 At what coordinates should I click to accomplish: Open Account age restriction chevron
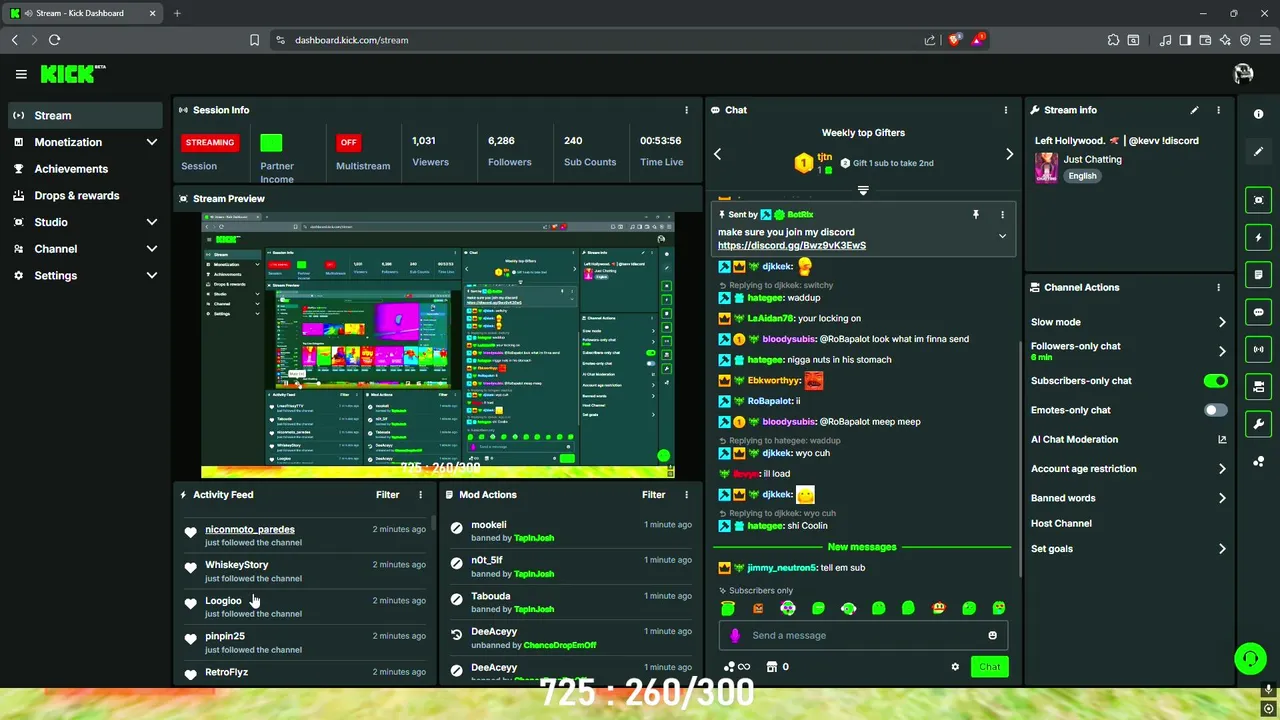[x=1222, y=468]
